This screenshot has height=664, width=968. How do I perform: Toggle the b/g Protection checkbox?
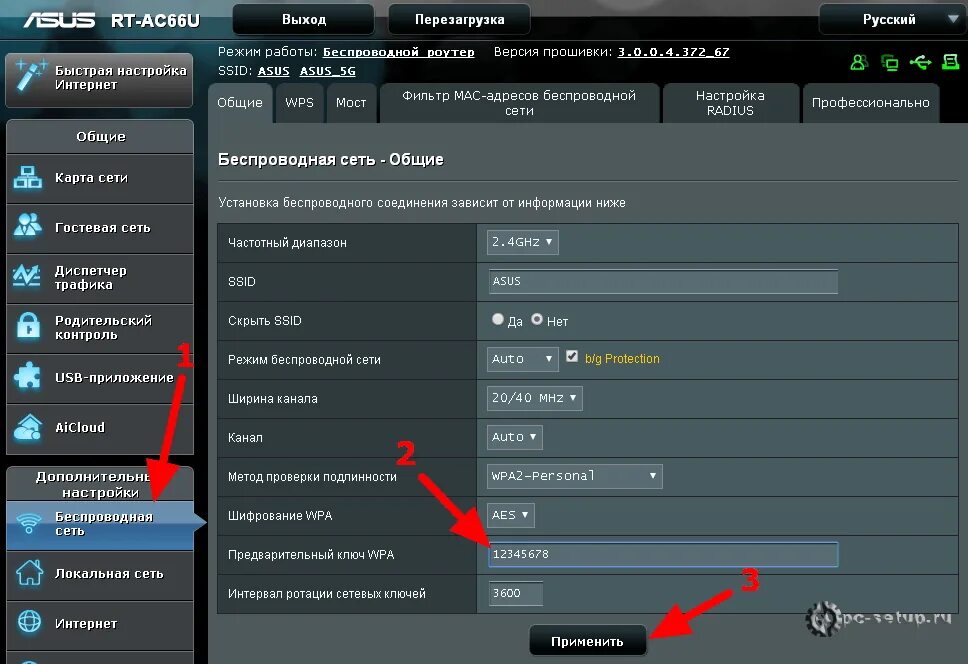[572, 356]
